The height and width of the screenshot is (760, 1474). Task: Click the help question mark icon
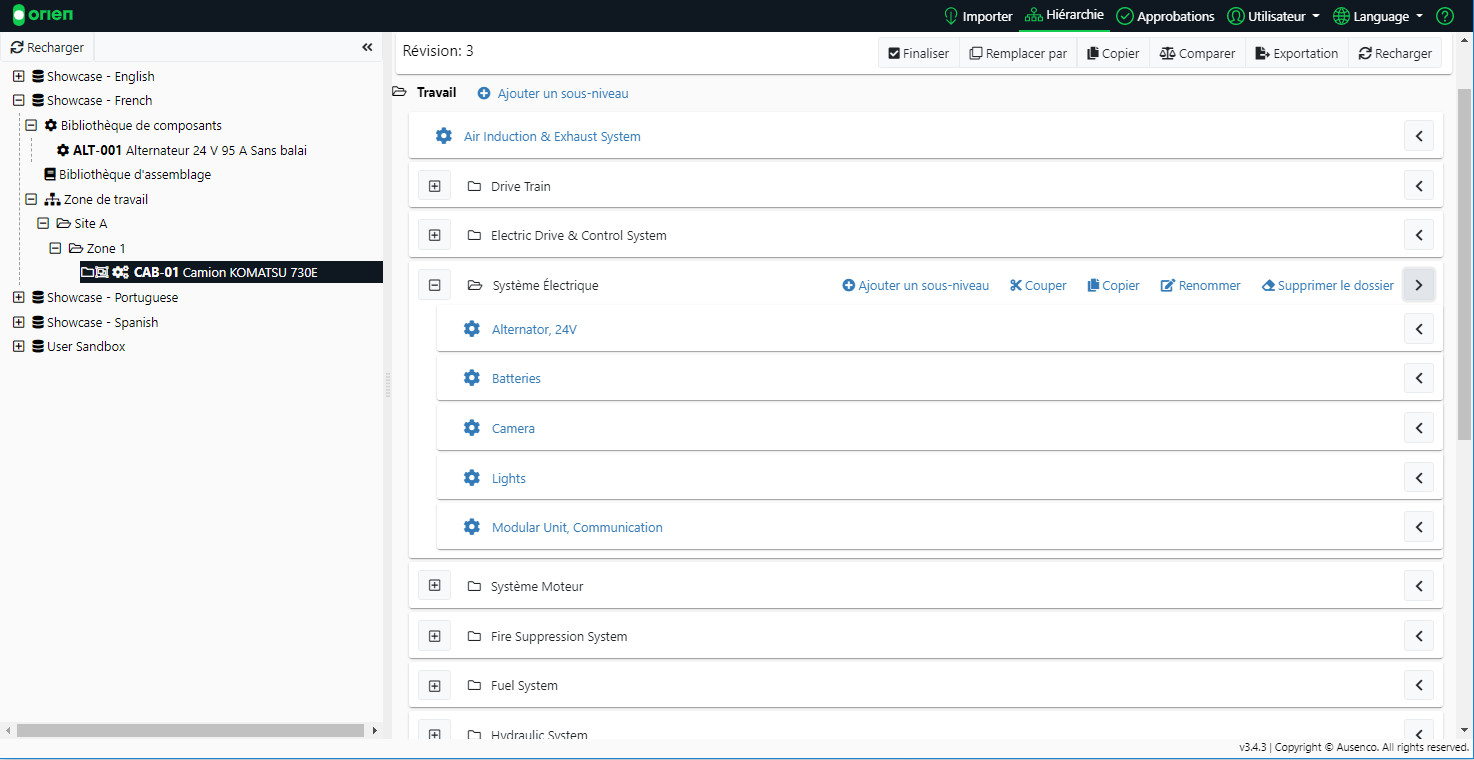click(x=1444, y=16)
